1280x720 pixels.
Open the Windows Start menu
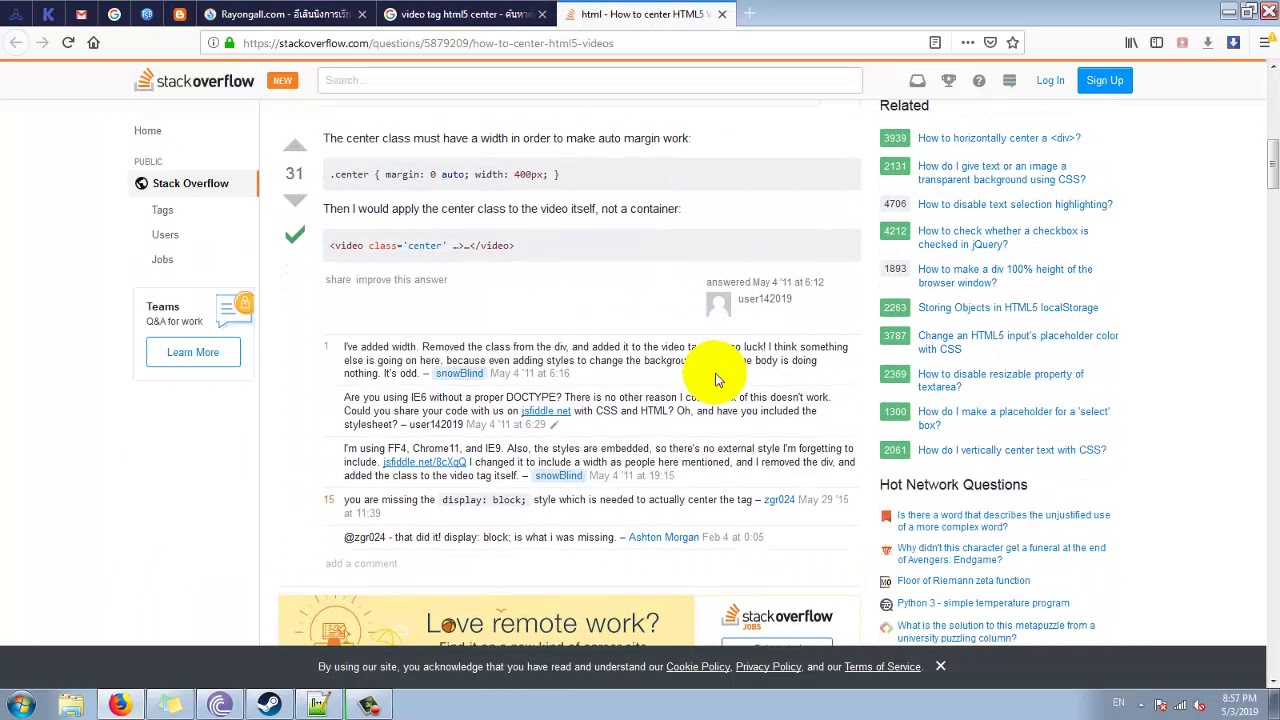(21, 704)
